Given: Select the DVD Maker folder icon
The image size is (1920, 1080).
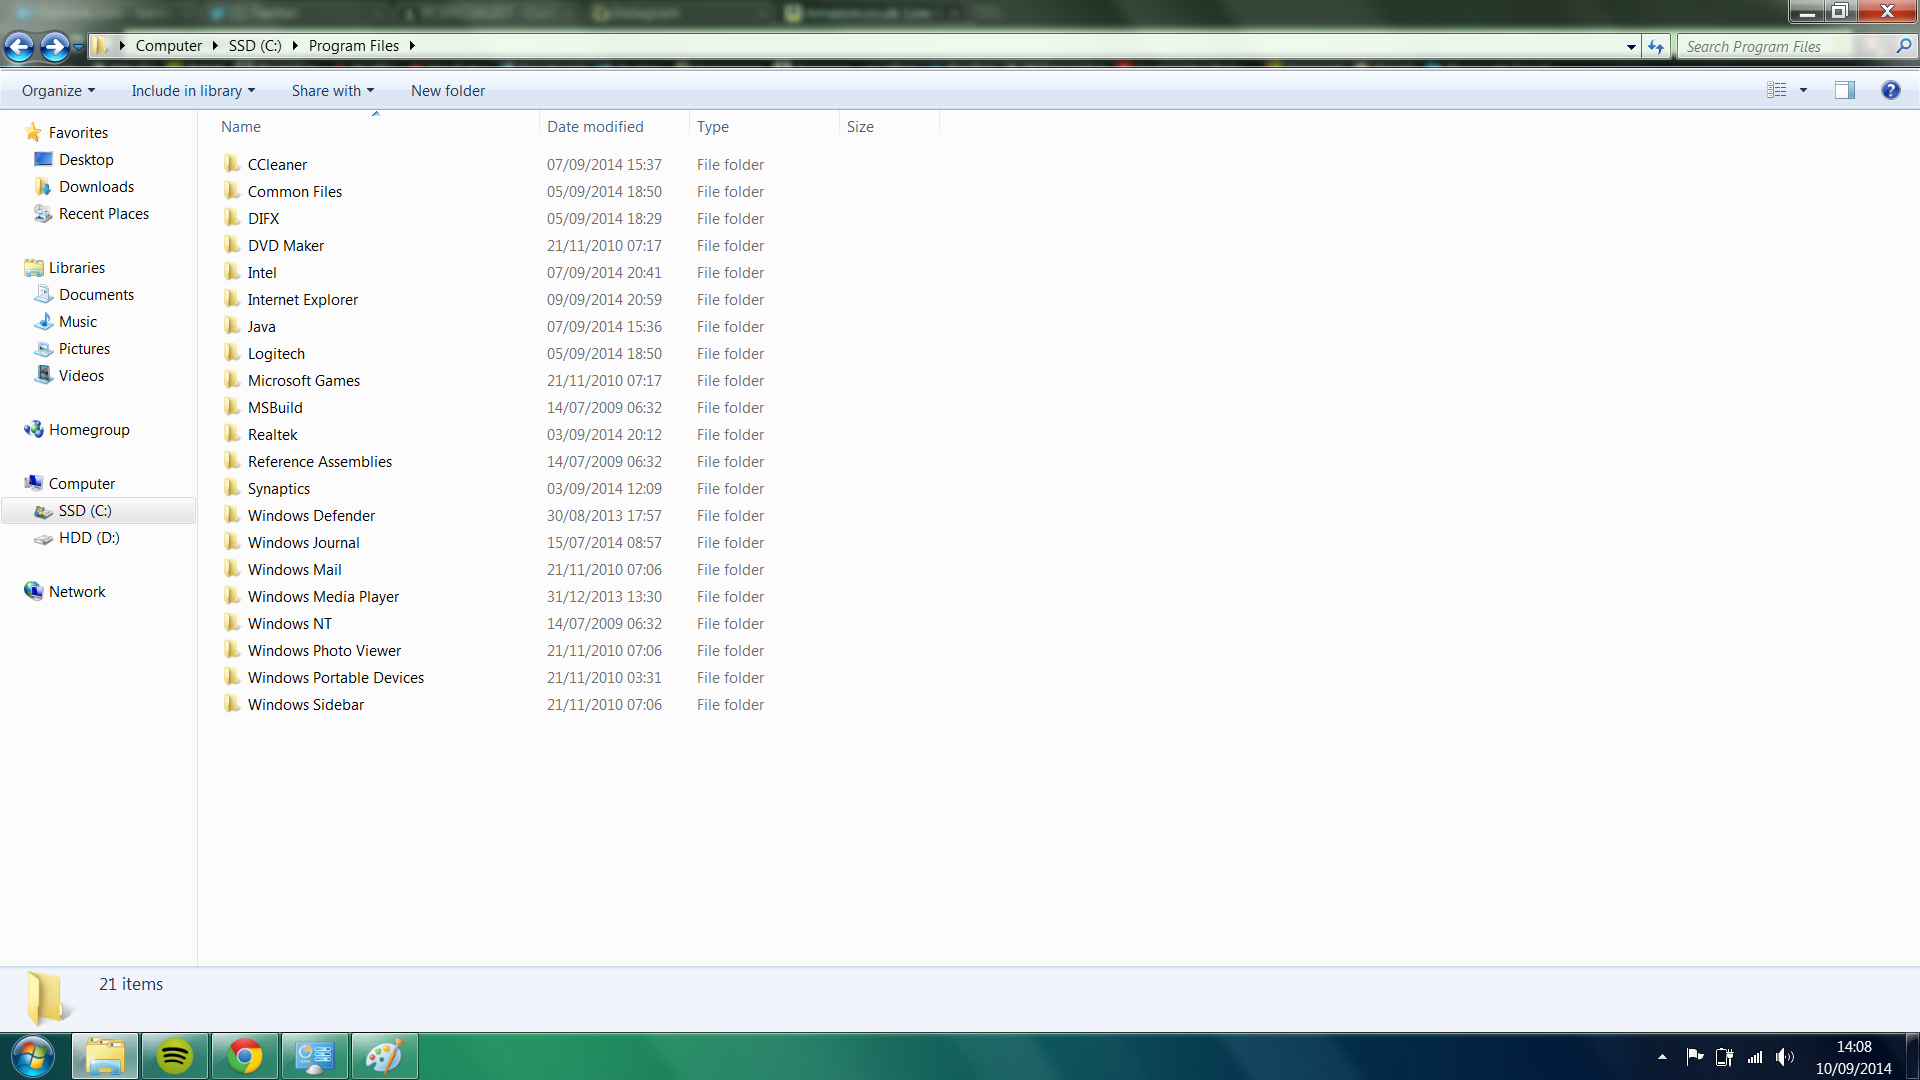Looking at the screenshot, I should [x=232, y=245].
